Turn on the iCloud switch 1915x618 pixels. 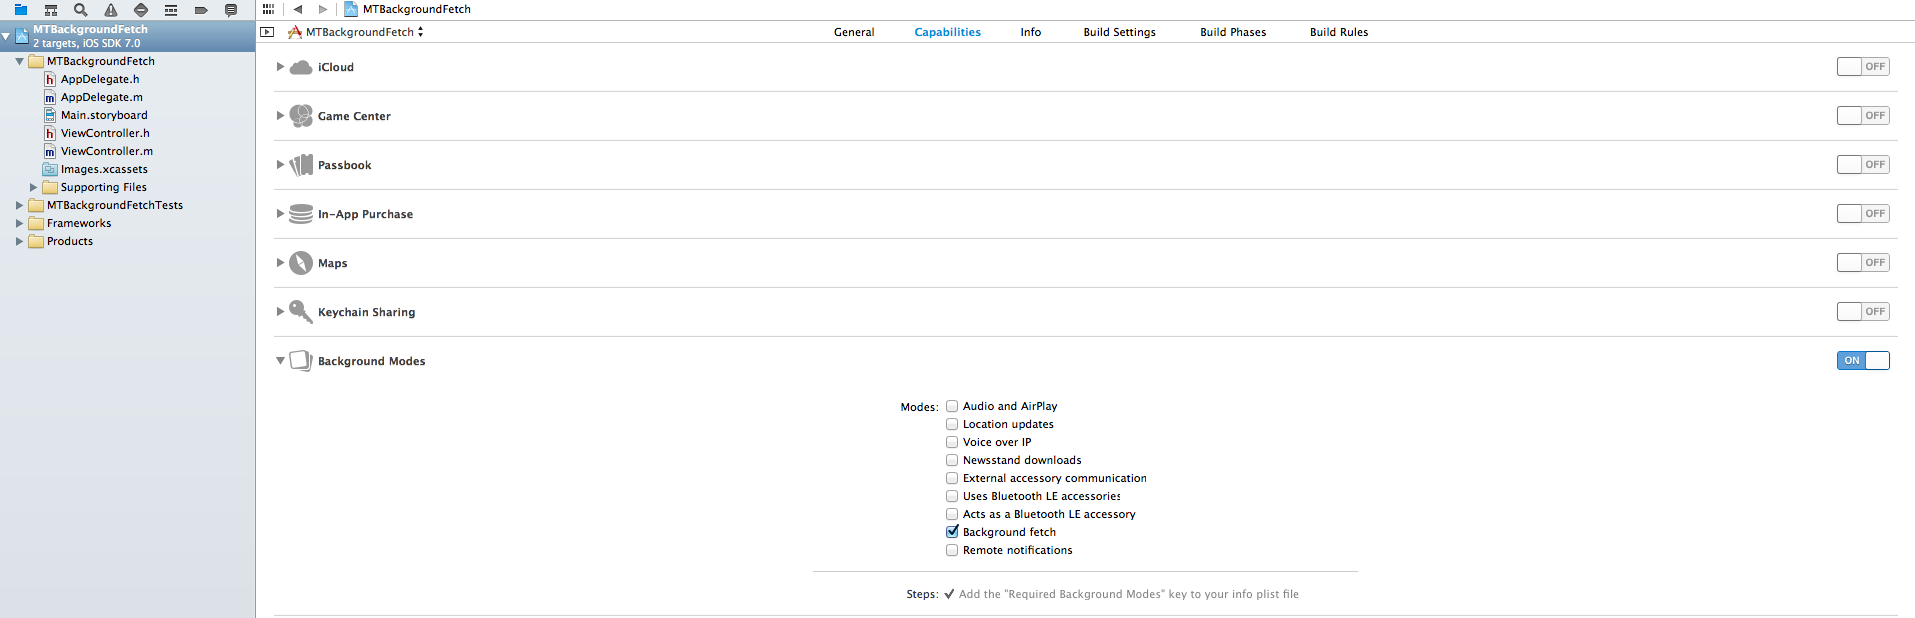coord(1863,67)
